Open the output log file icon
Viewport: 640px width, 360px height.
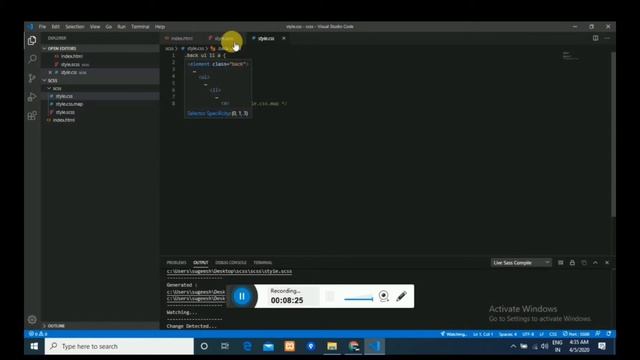tap(584, 262)
